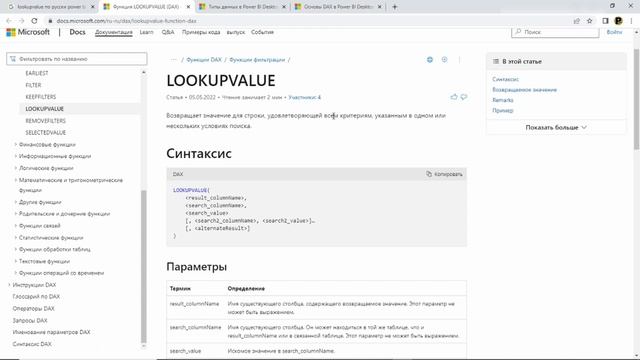Jump to Remarks in article contents
This screenshot has height=360, width=640.
503,100
